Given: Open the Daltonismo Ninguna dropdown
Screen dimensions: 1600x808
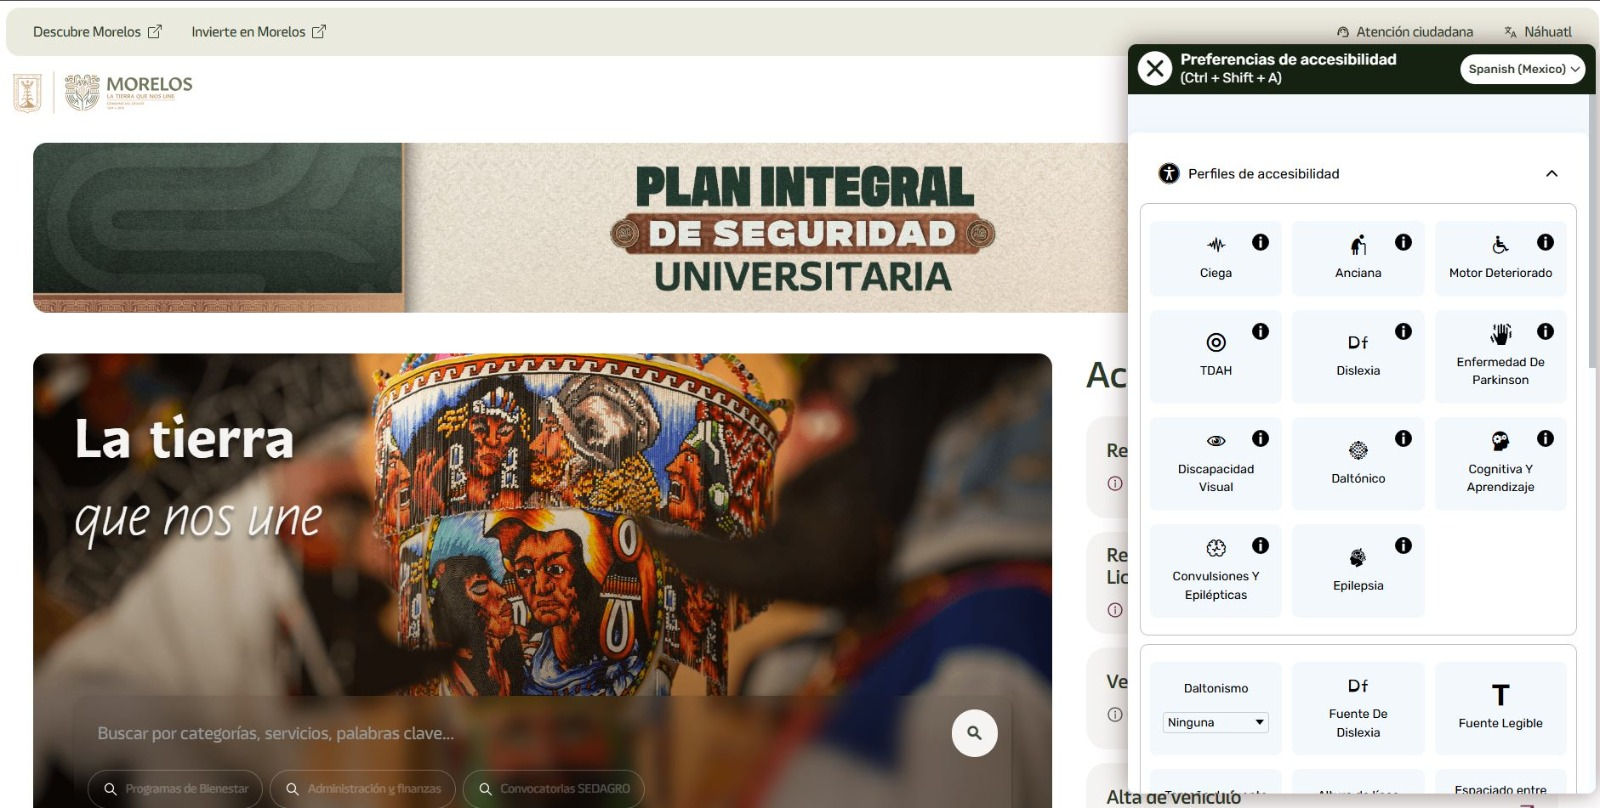Looking at the screenshot, I should tap(1215, 722).
